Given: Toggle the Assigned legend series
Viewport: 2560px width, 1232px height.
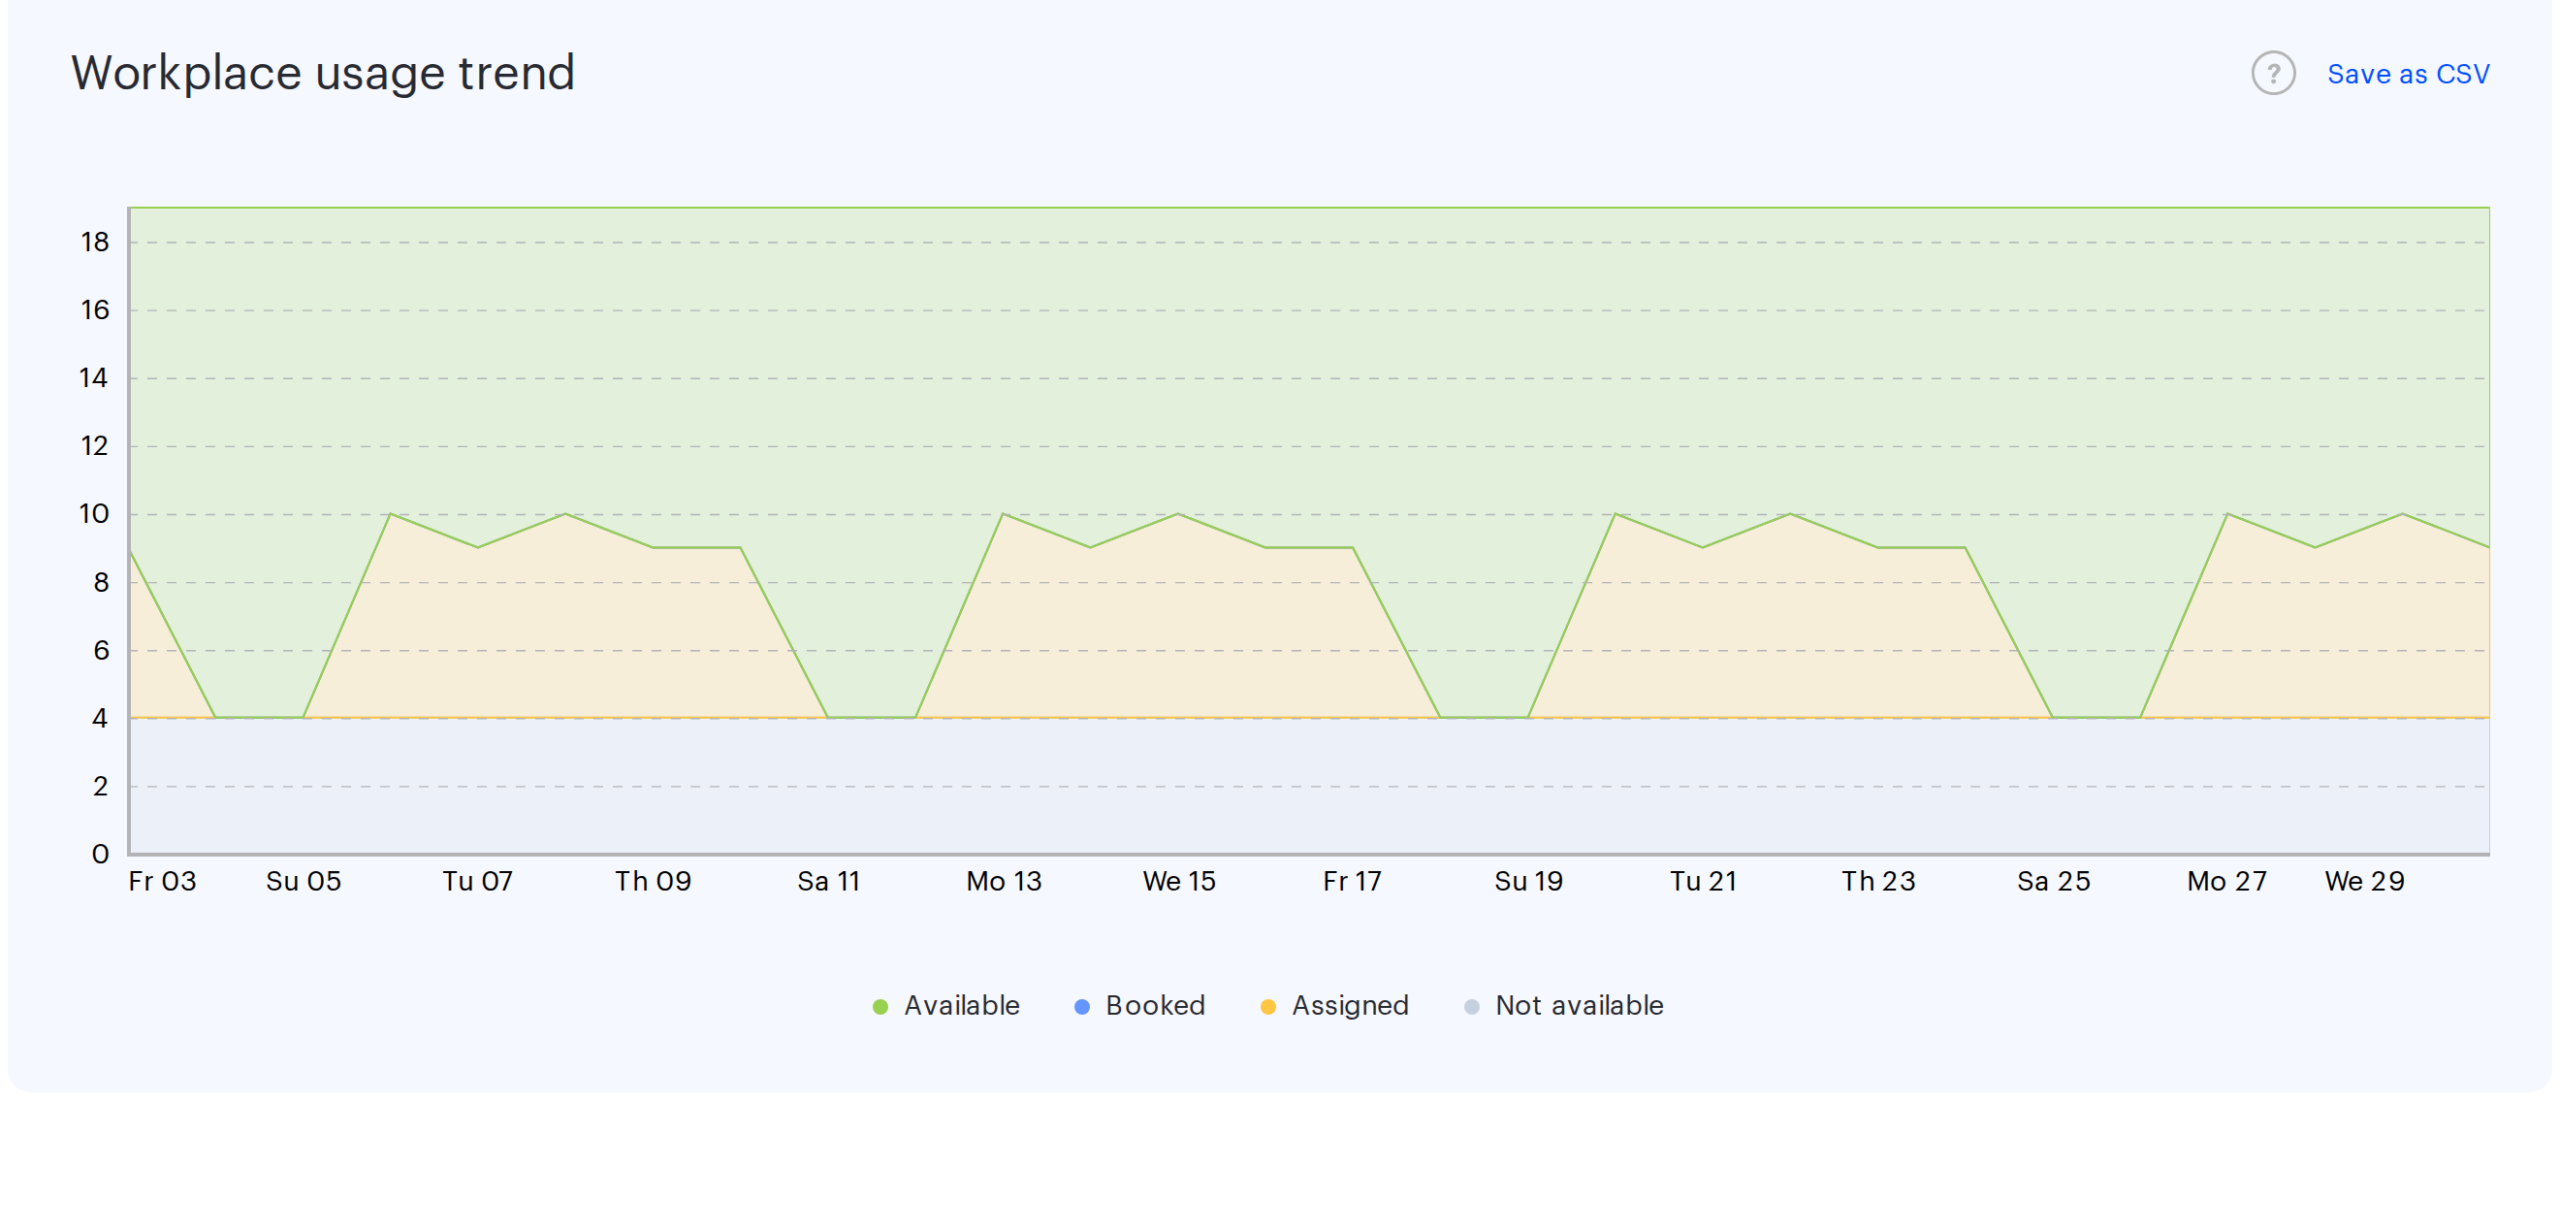Looking at the screenshot, I should (1334, 1005).
